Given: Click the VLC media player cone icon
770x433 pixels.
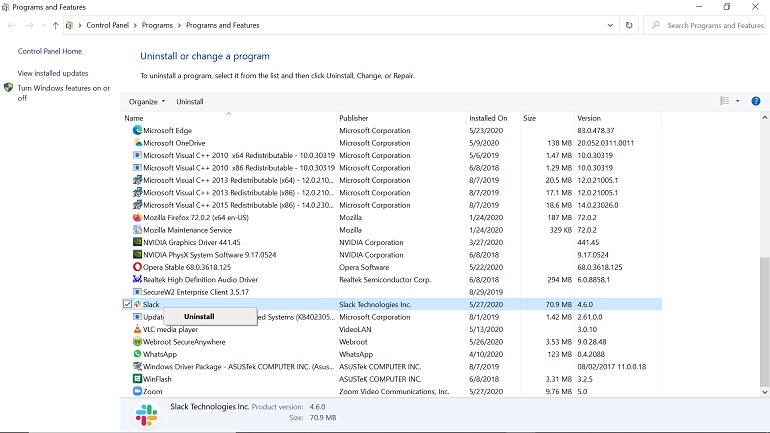Looking at the screenshot, I should click(138, 329).
